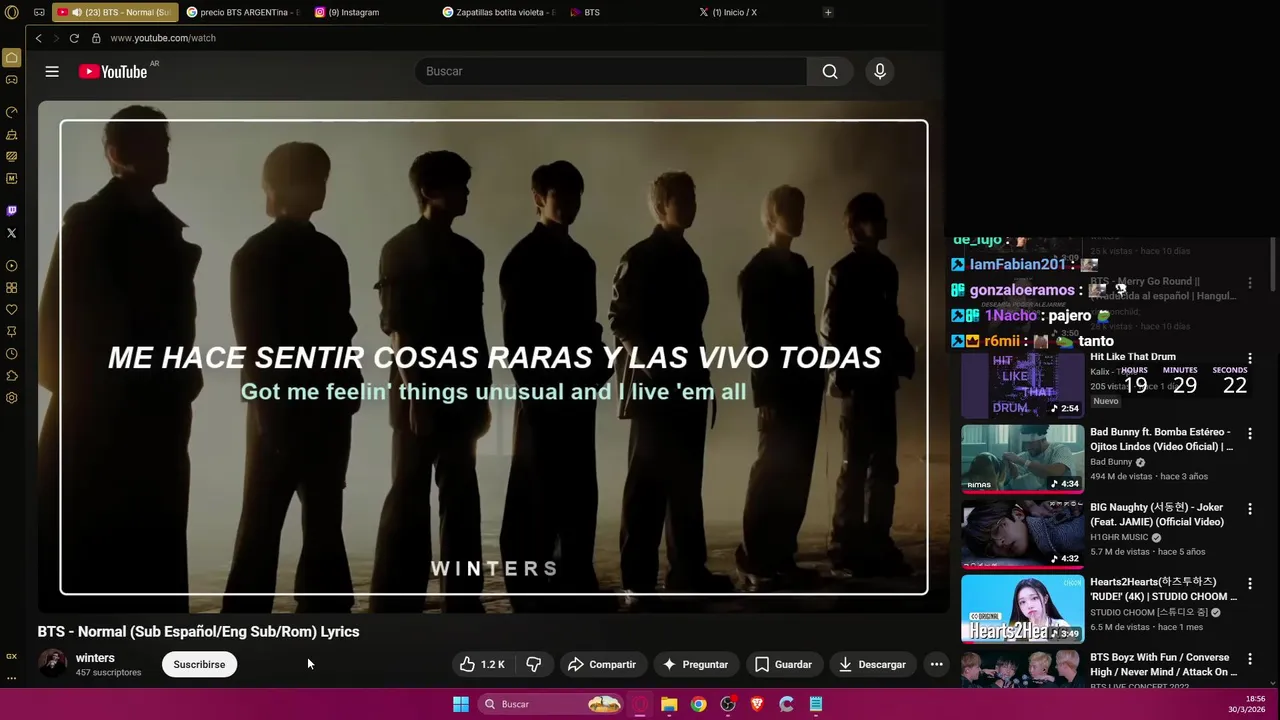Open options for Hearts2Hearts RUDE! video
The width and height of the screenshot is (1280, 720).
[1249, 583]
